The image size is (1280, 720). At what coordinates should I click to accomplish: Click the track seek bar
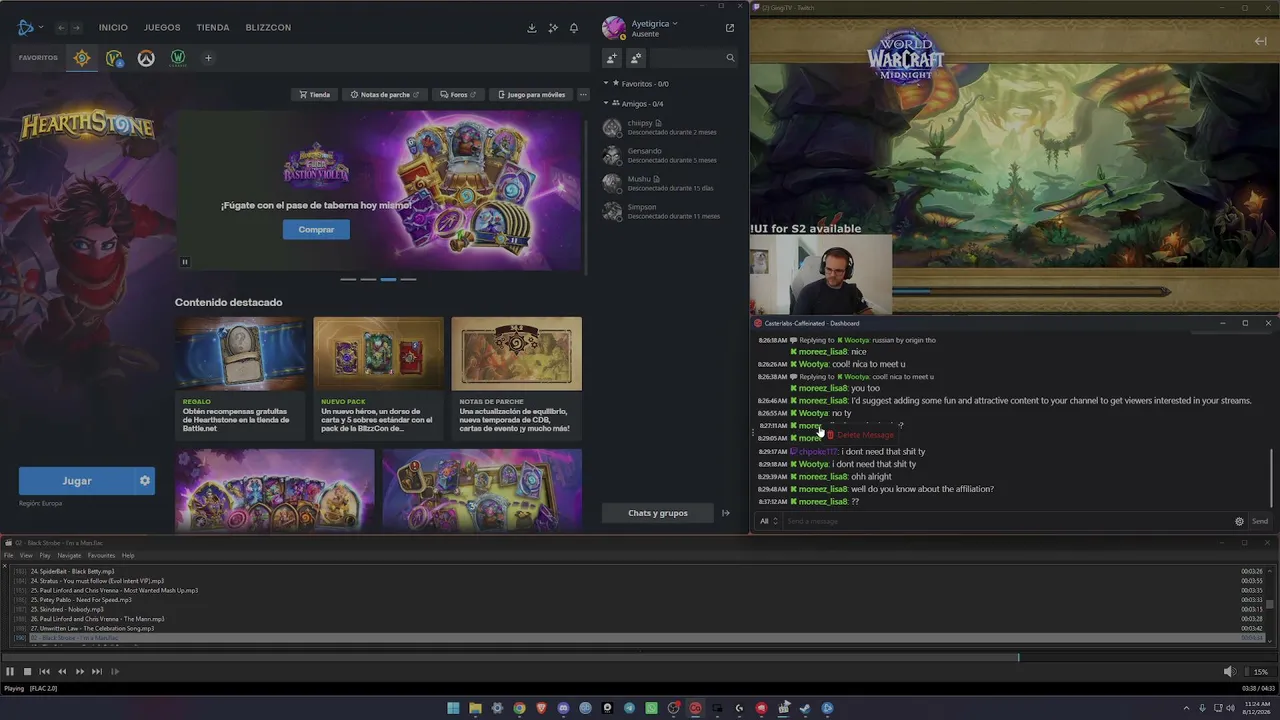[640, 657]
